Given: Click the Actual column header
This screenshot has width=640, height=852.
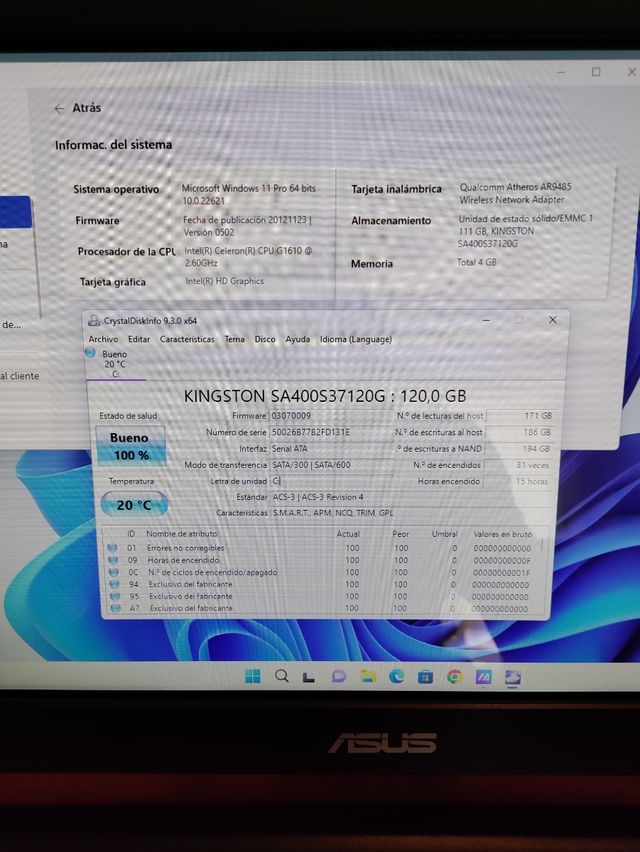Looking at the screenshot, I should point(348,534).
